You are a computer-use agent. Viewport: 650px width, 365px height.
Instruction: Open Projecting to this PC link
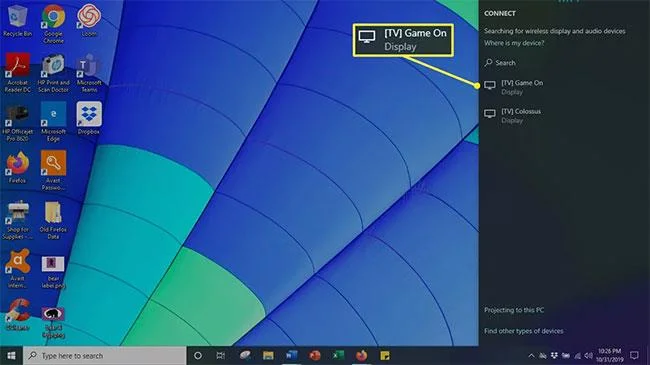(514, 310)
